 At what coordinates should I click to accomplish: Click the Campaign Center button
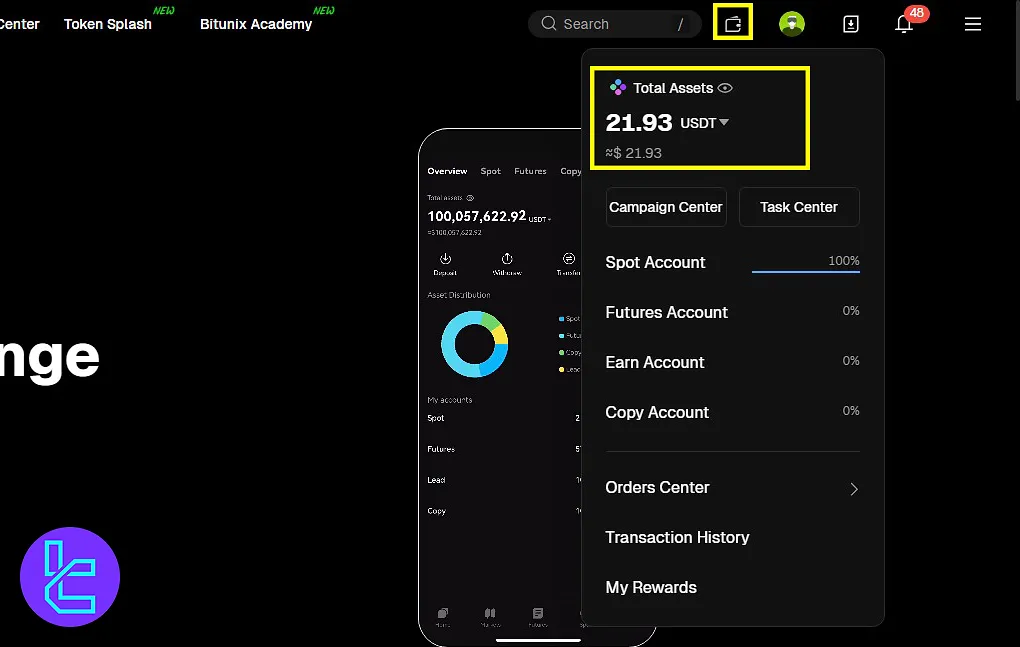point(666,207)
